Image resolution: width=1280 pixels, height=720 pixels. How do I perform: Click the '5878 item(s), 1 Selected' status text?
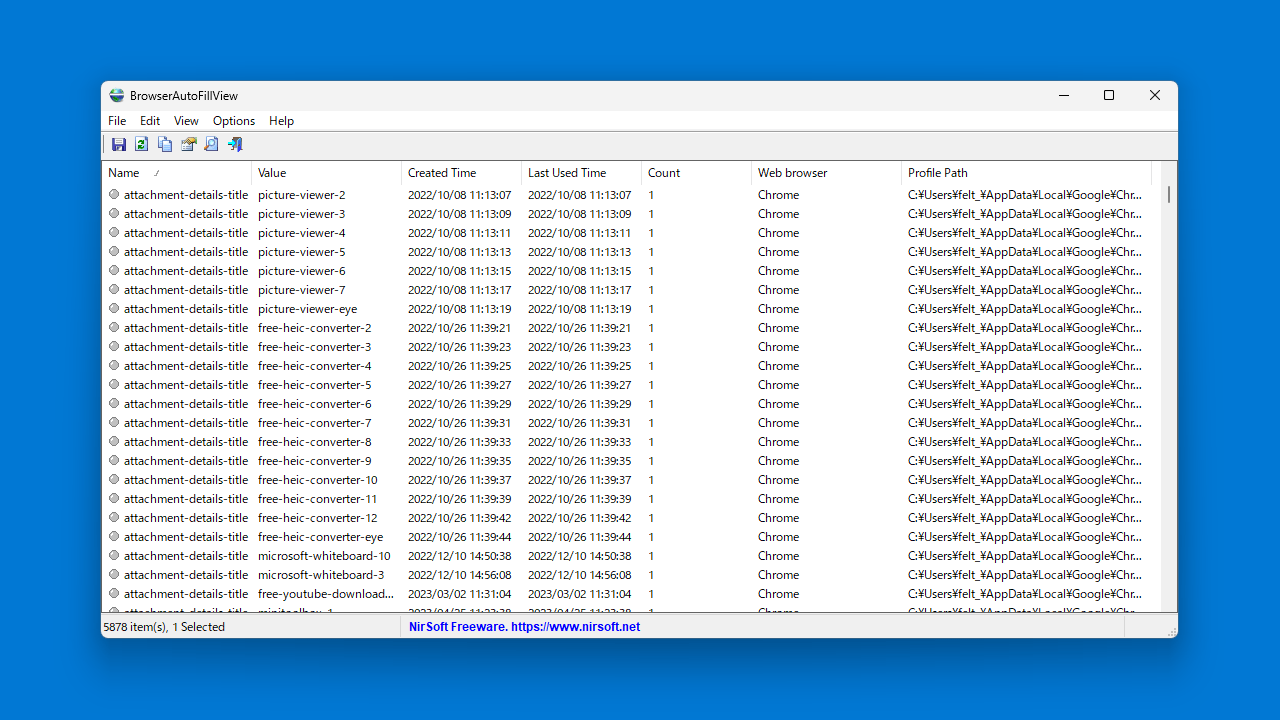(164, 627)
